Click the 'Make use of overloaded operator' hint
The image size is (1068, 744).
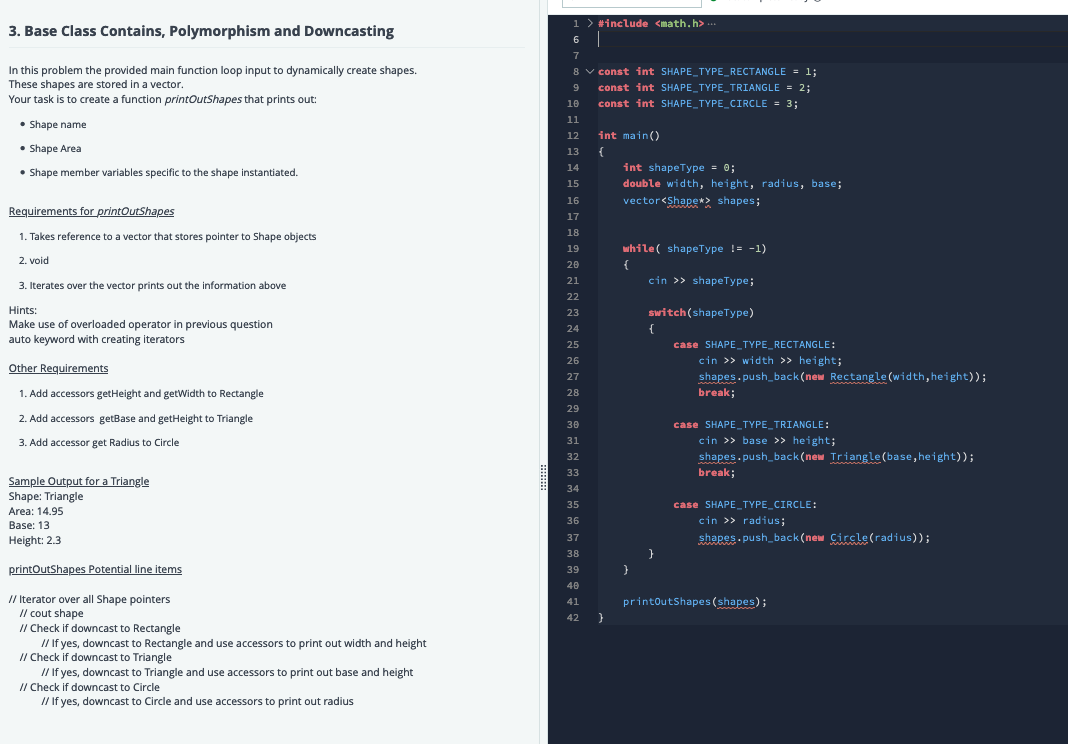tap(140, 324)
